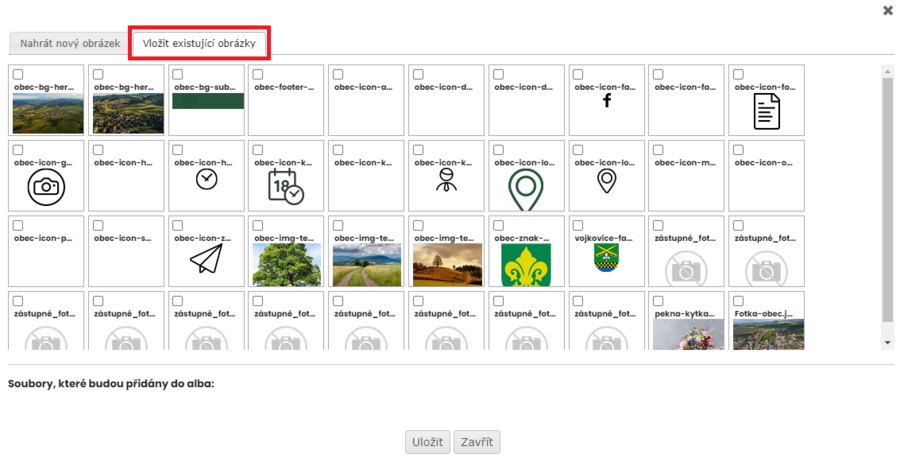
Task: Select the paper airplane icon image
Action: coord(206,259)
